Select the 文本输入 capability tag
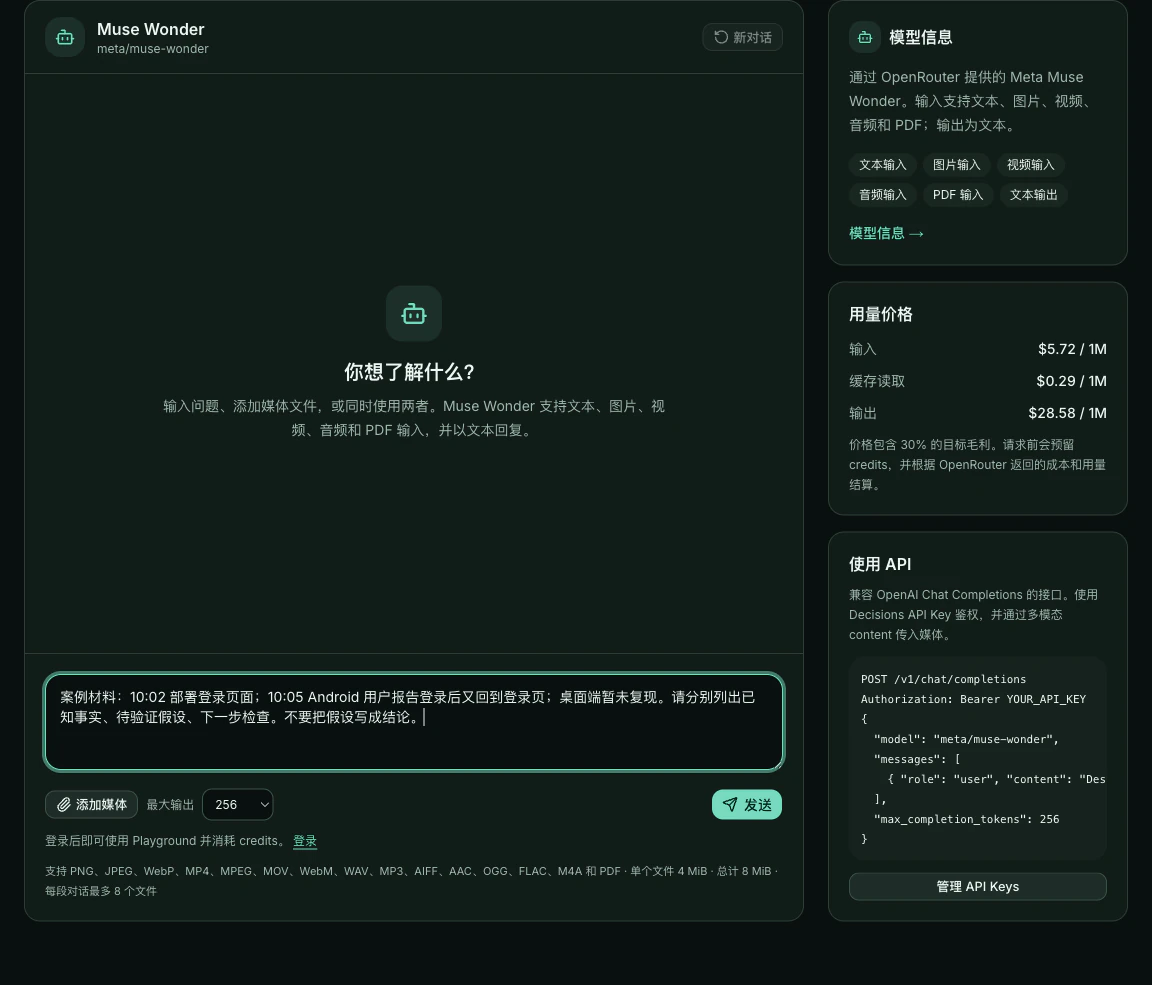 click(882, 165)
